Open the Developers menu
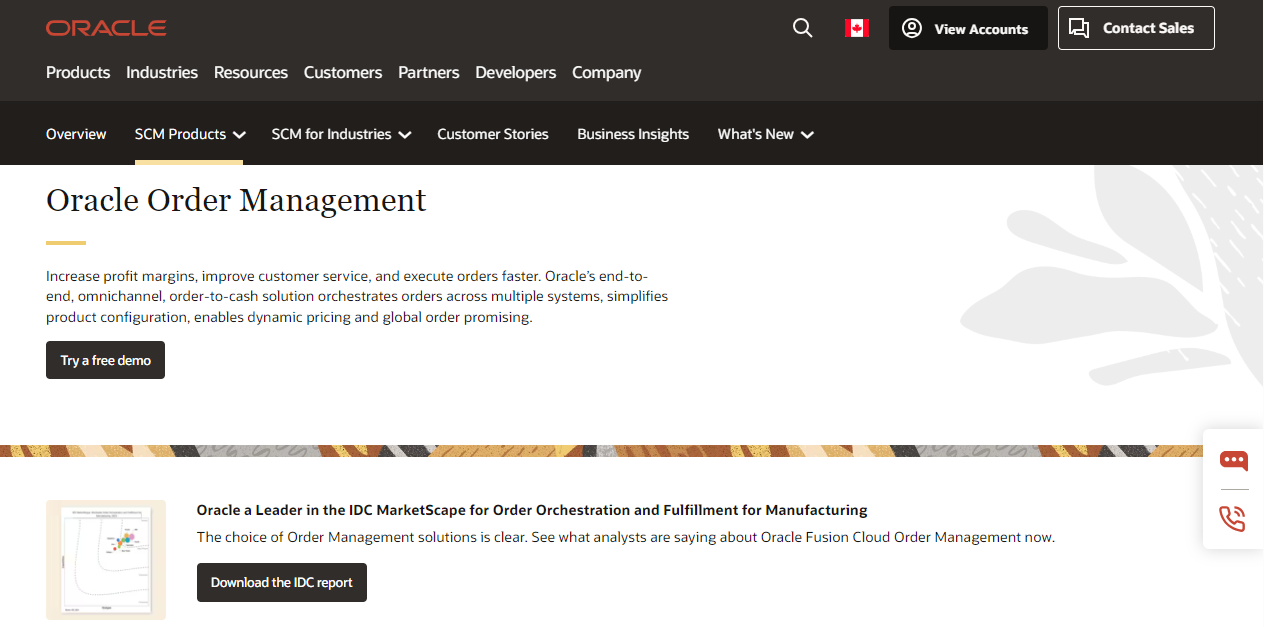 coord(516,73)
